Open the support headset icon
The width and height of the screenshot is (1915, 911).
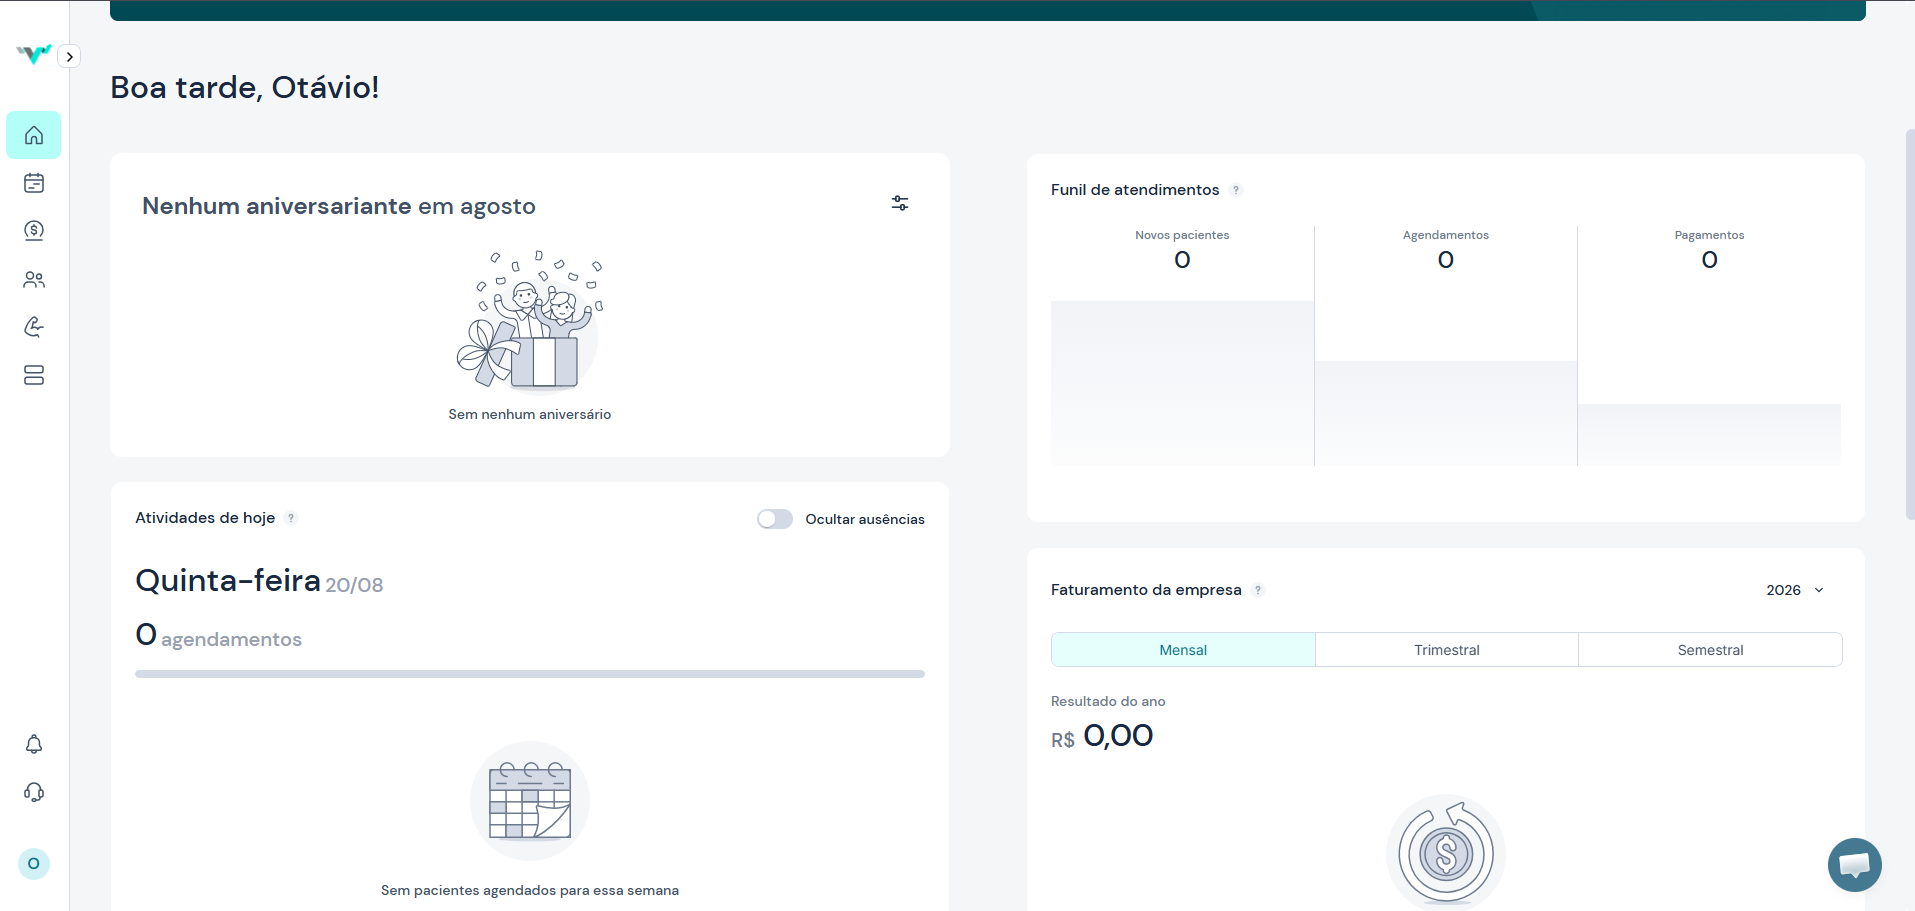pyautogui.click(x=34, y=792)
